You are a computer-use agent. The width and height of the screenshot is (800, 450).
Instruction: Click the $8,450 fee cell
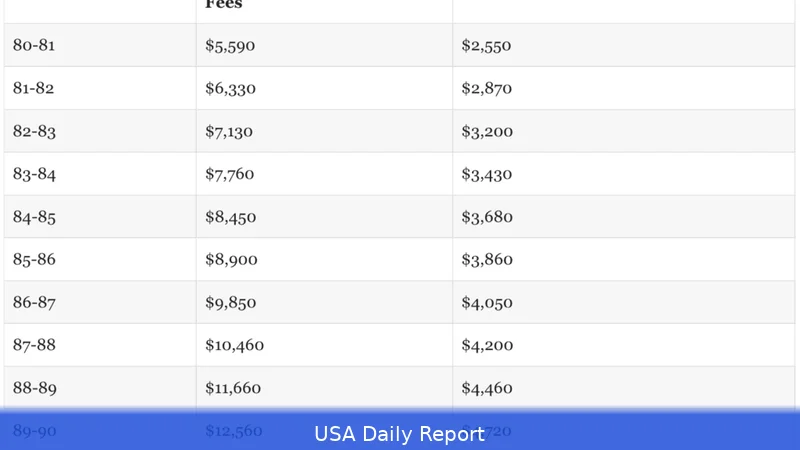[x=230, y=217]
